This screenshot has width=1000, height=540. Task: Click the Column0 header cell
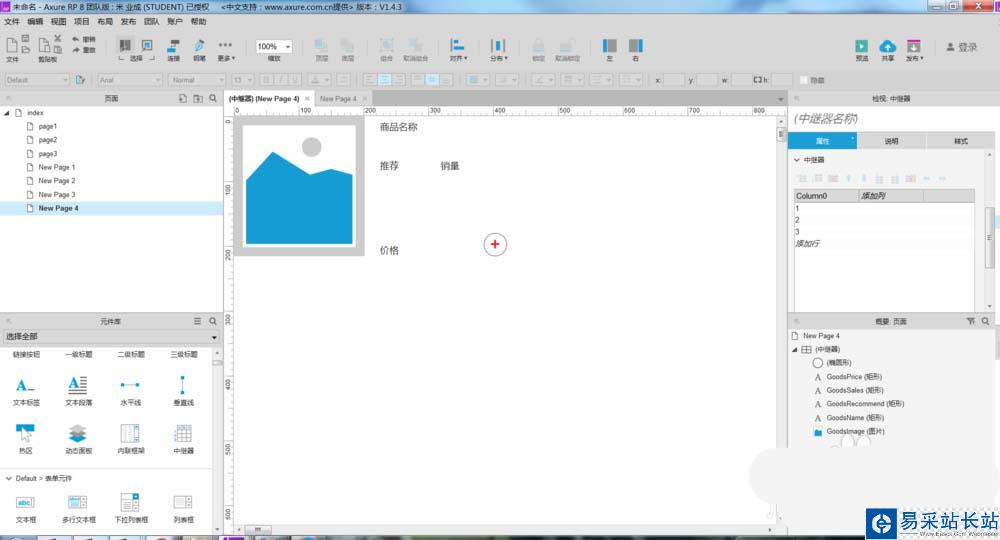[x=826, y=196]
